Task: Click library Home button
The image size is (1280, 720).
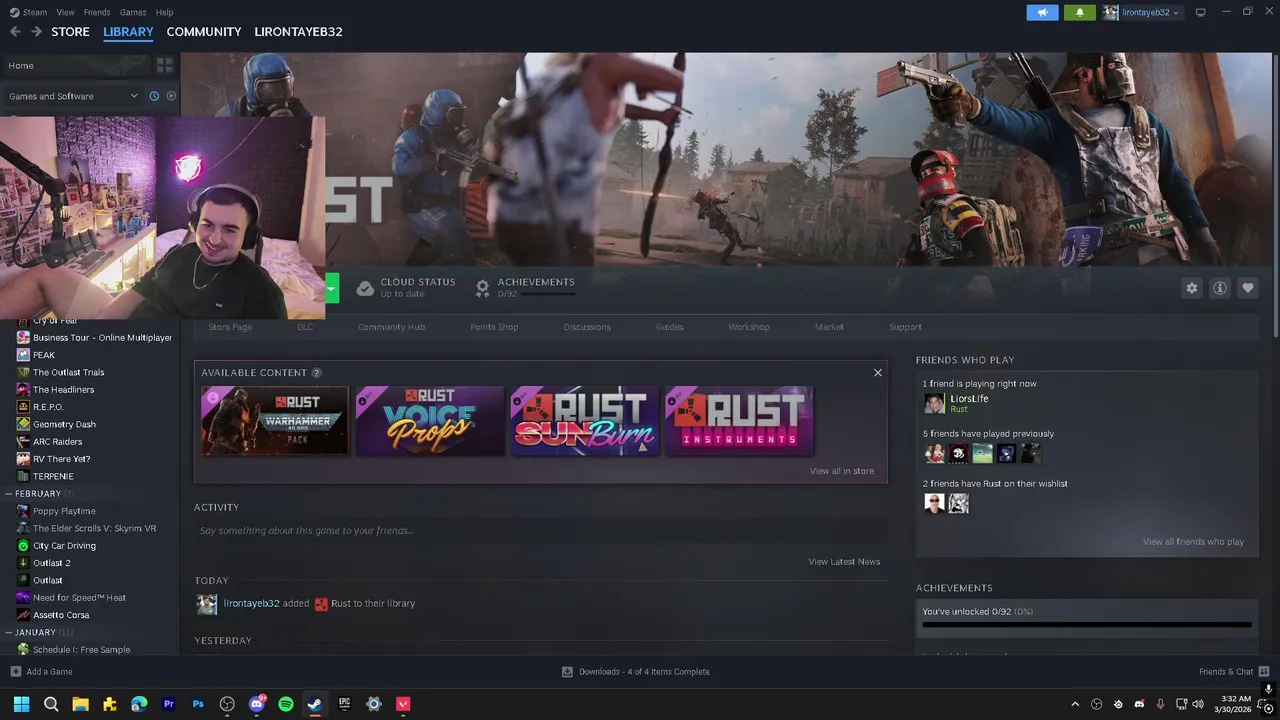Action: 76,65
